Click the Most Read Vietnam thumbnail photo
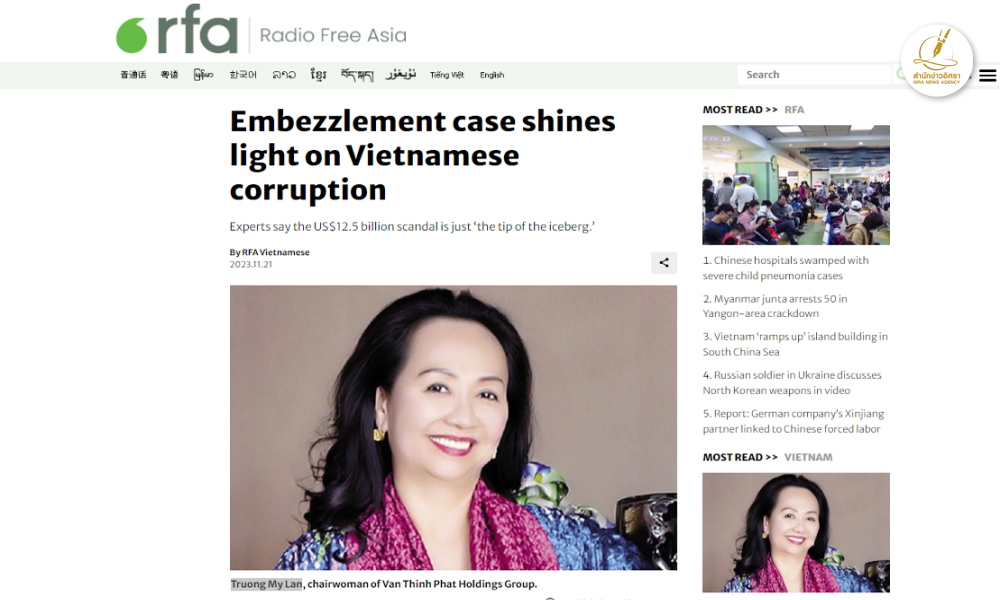1000x600 pixels. point(796,532)
